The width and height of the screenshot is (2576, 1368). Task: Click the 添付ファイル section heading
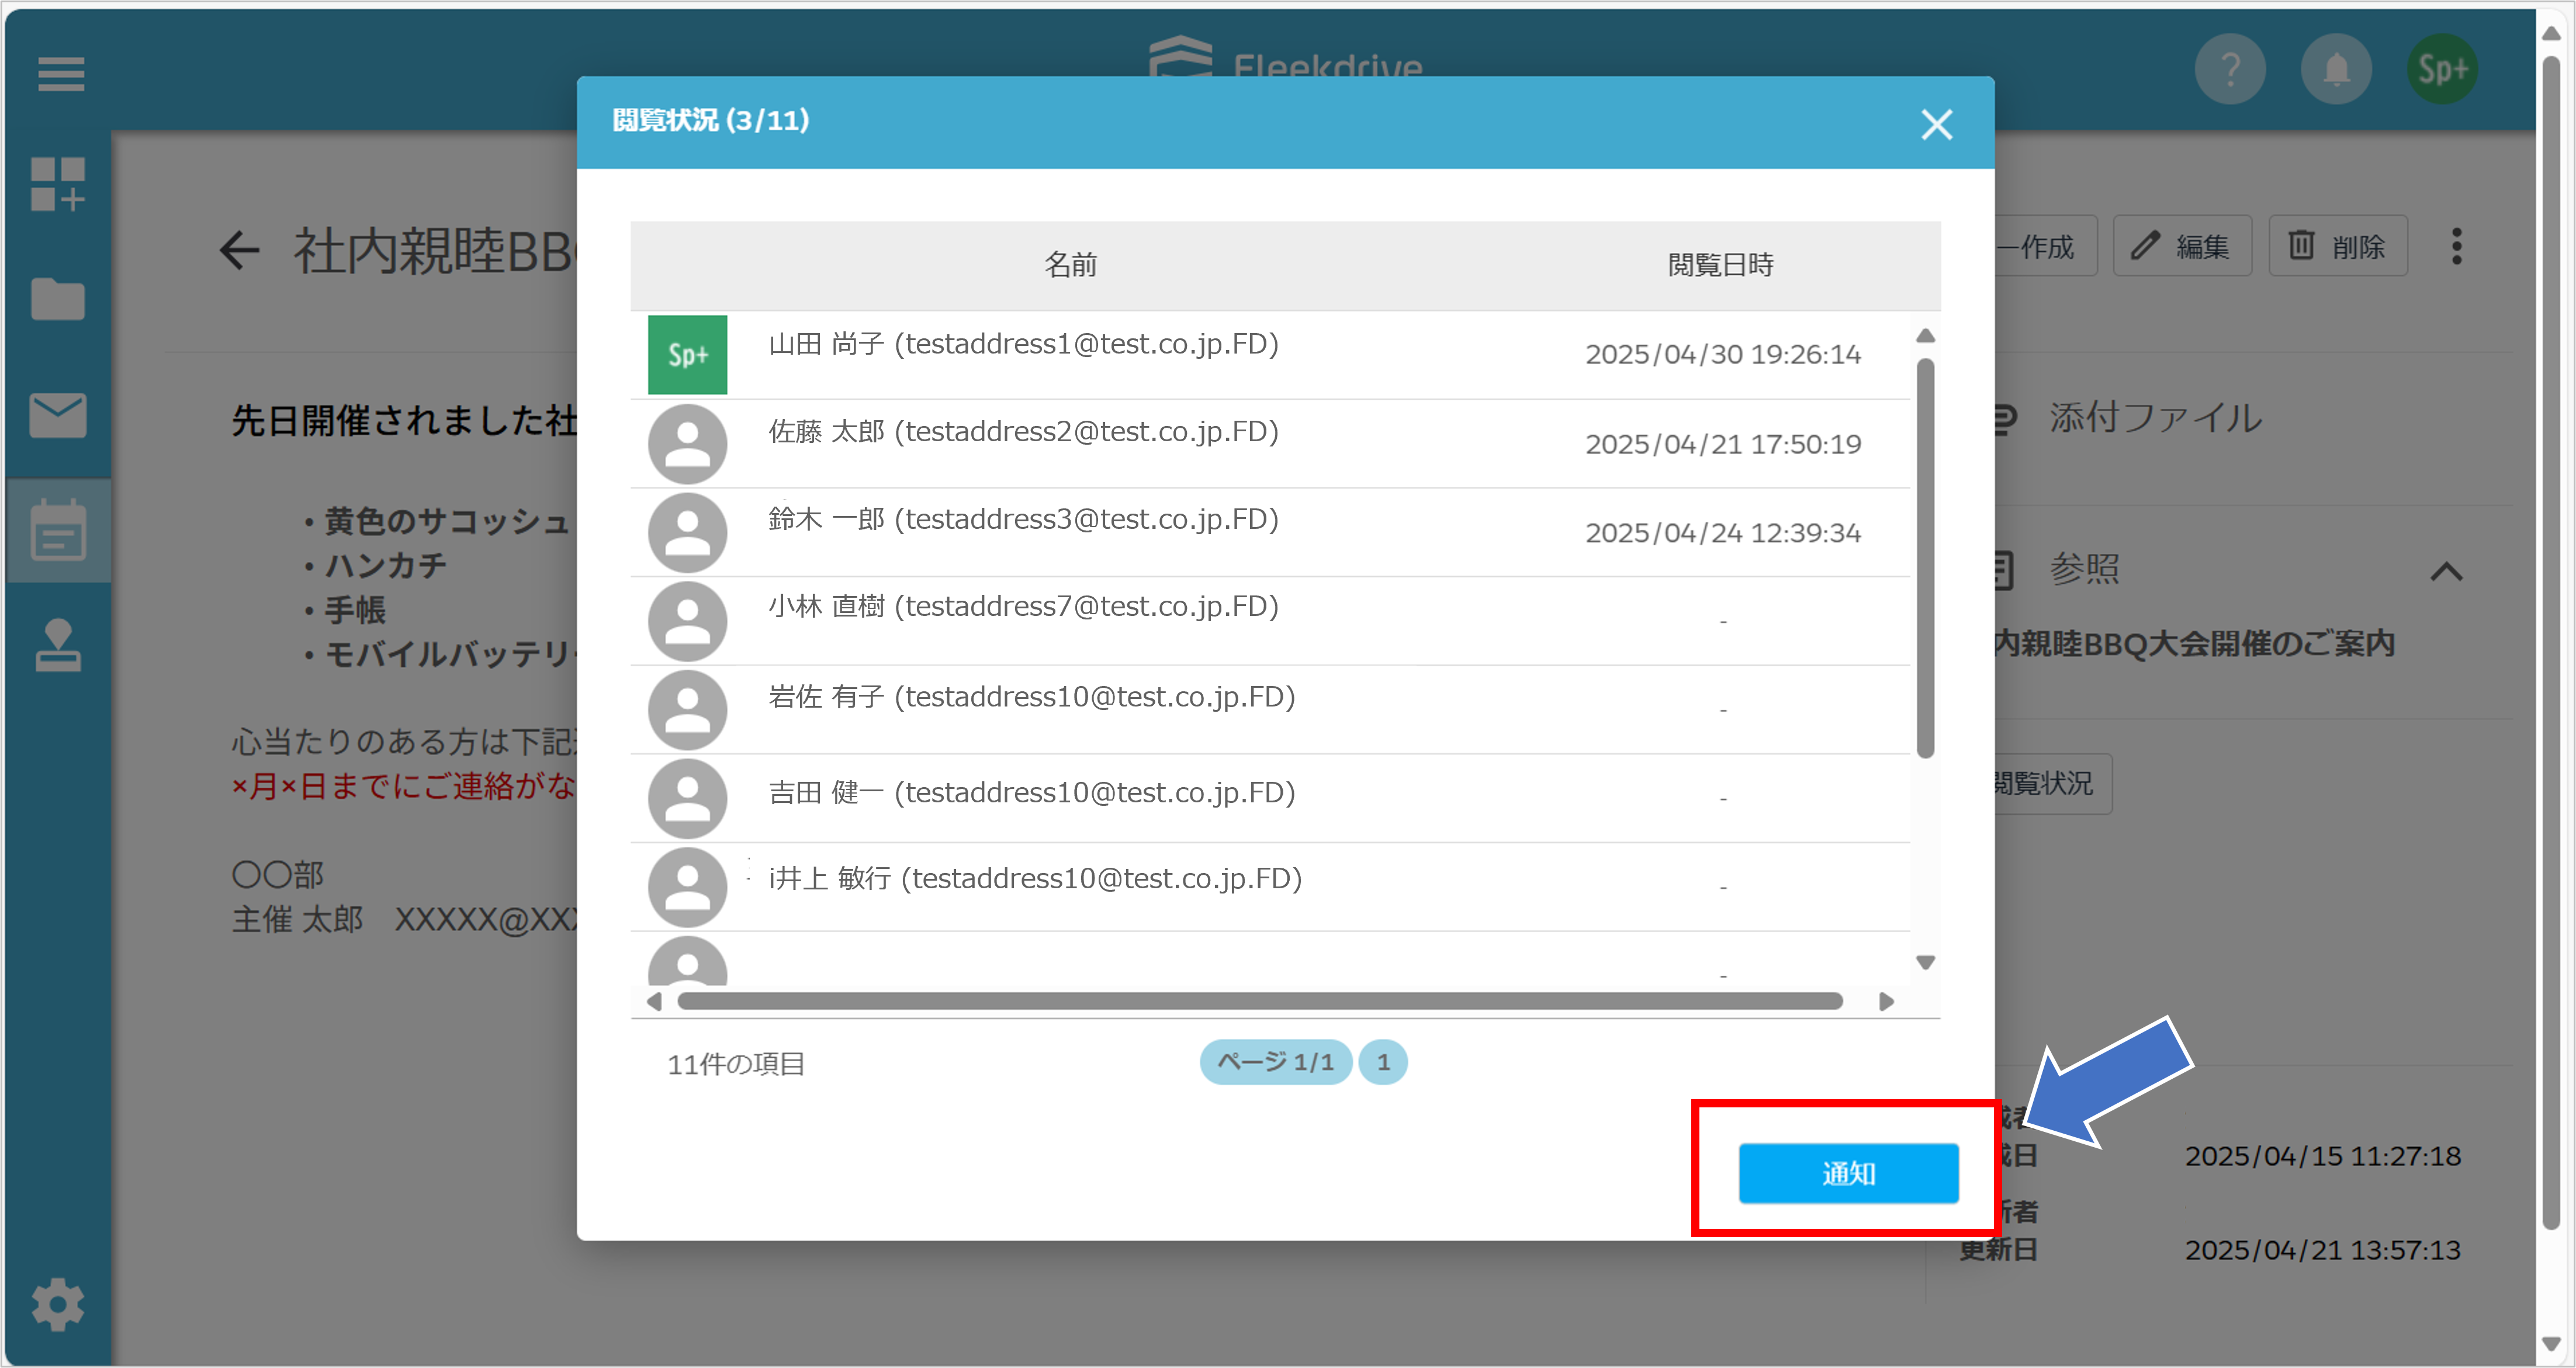click(x=2155, y=418)
